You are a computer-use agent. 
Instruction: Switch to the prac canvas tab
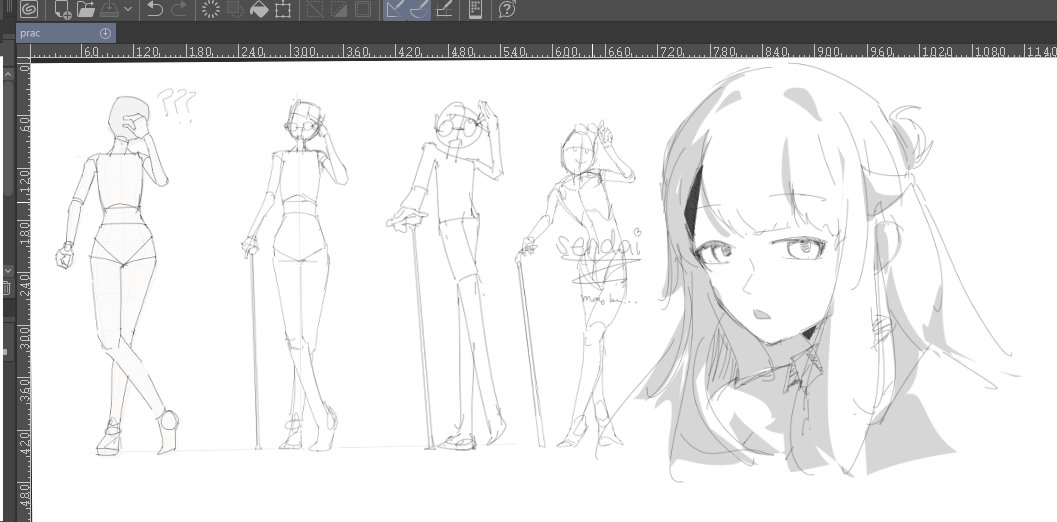(66, 33)
